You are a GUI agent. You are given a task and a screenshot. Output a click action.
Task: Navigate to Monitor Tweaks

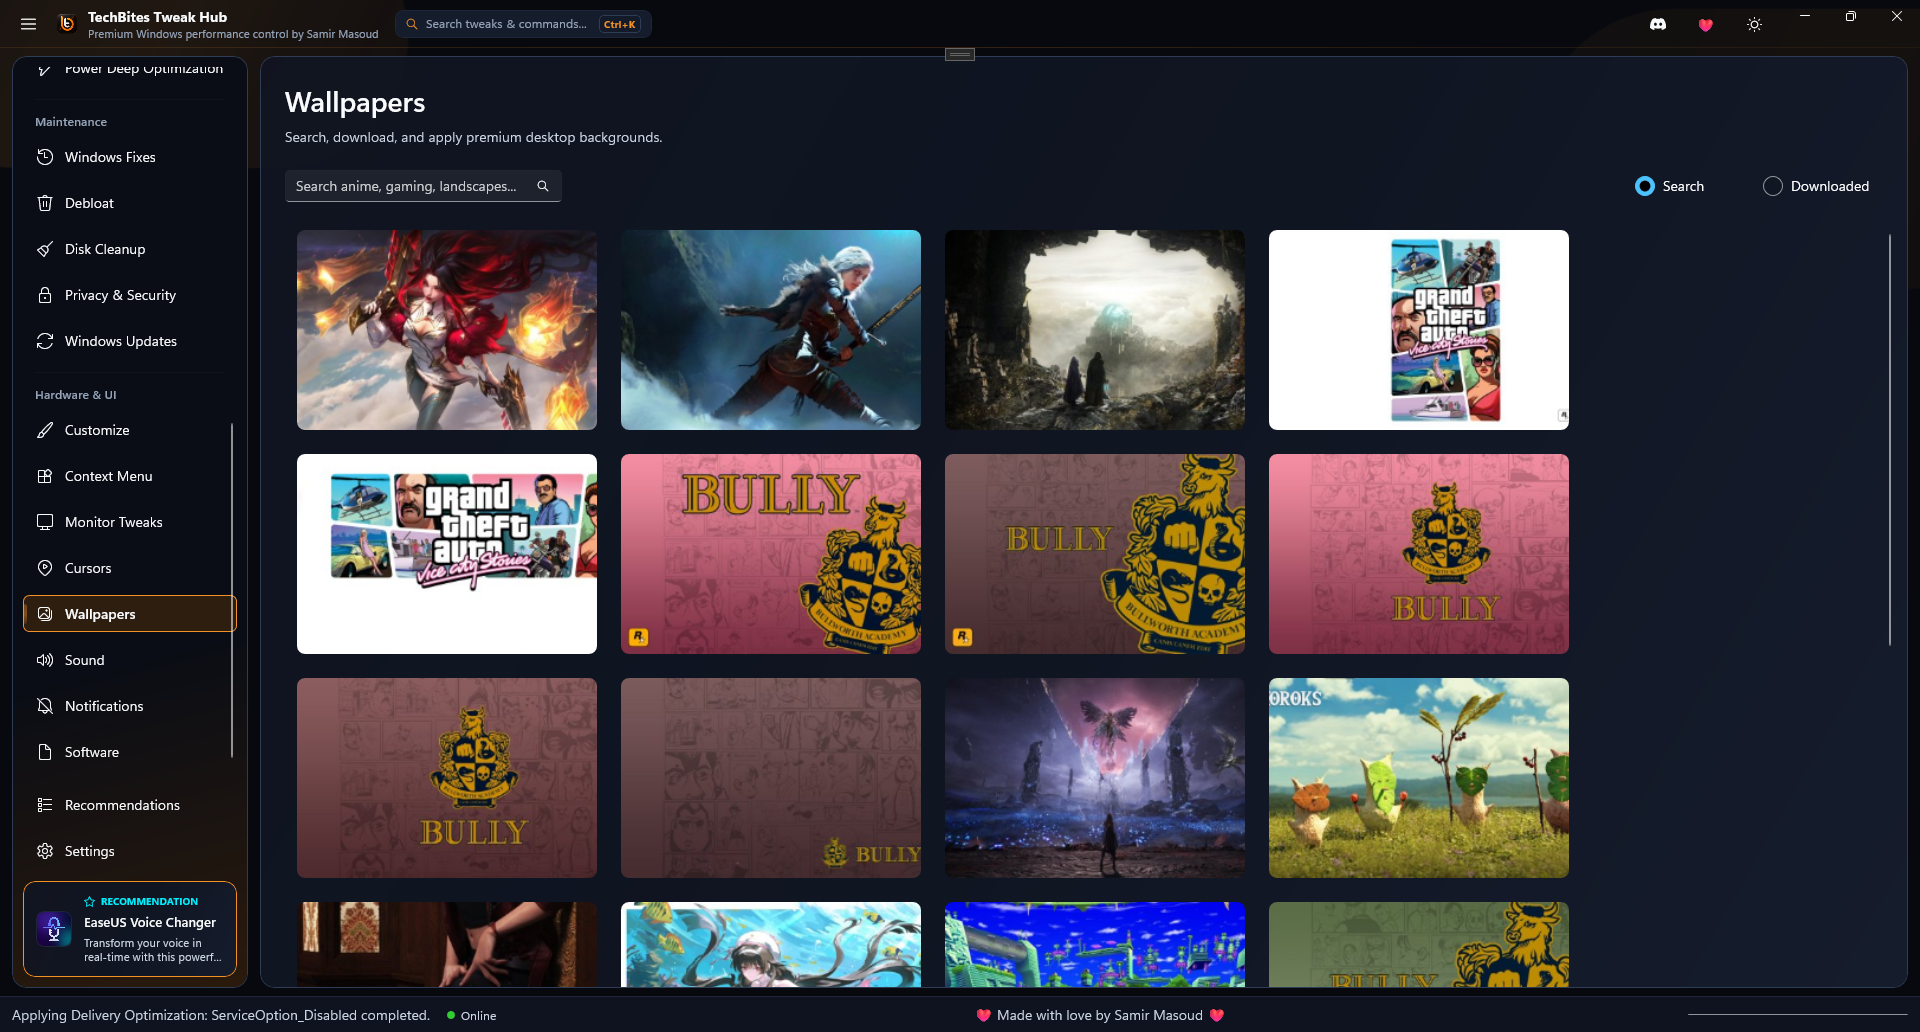coord(130,522)
